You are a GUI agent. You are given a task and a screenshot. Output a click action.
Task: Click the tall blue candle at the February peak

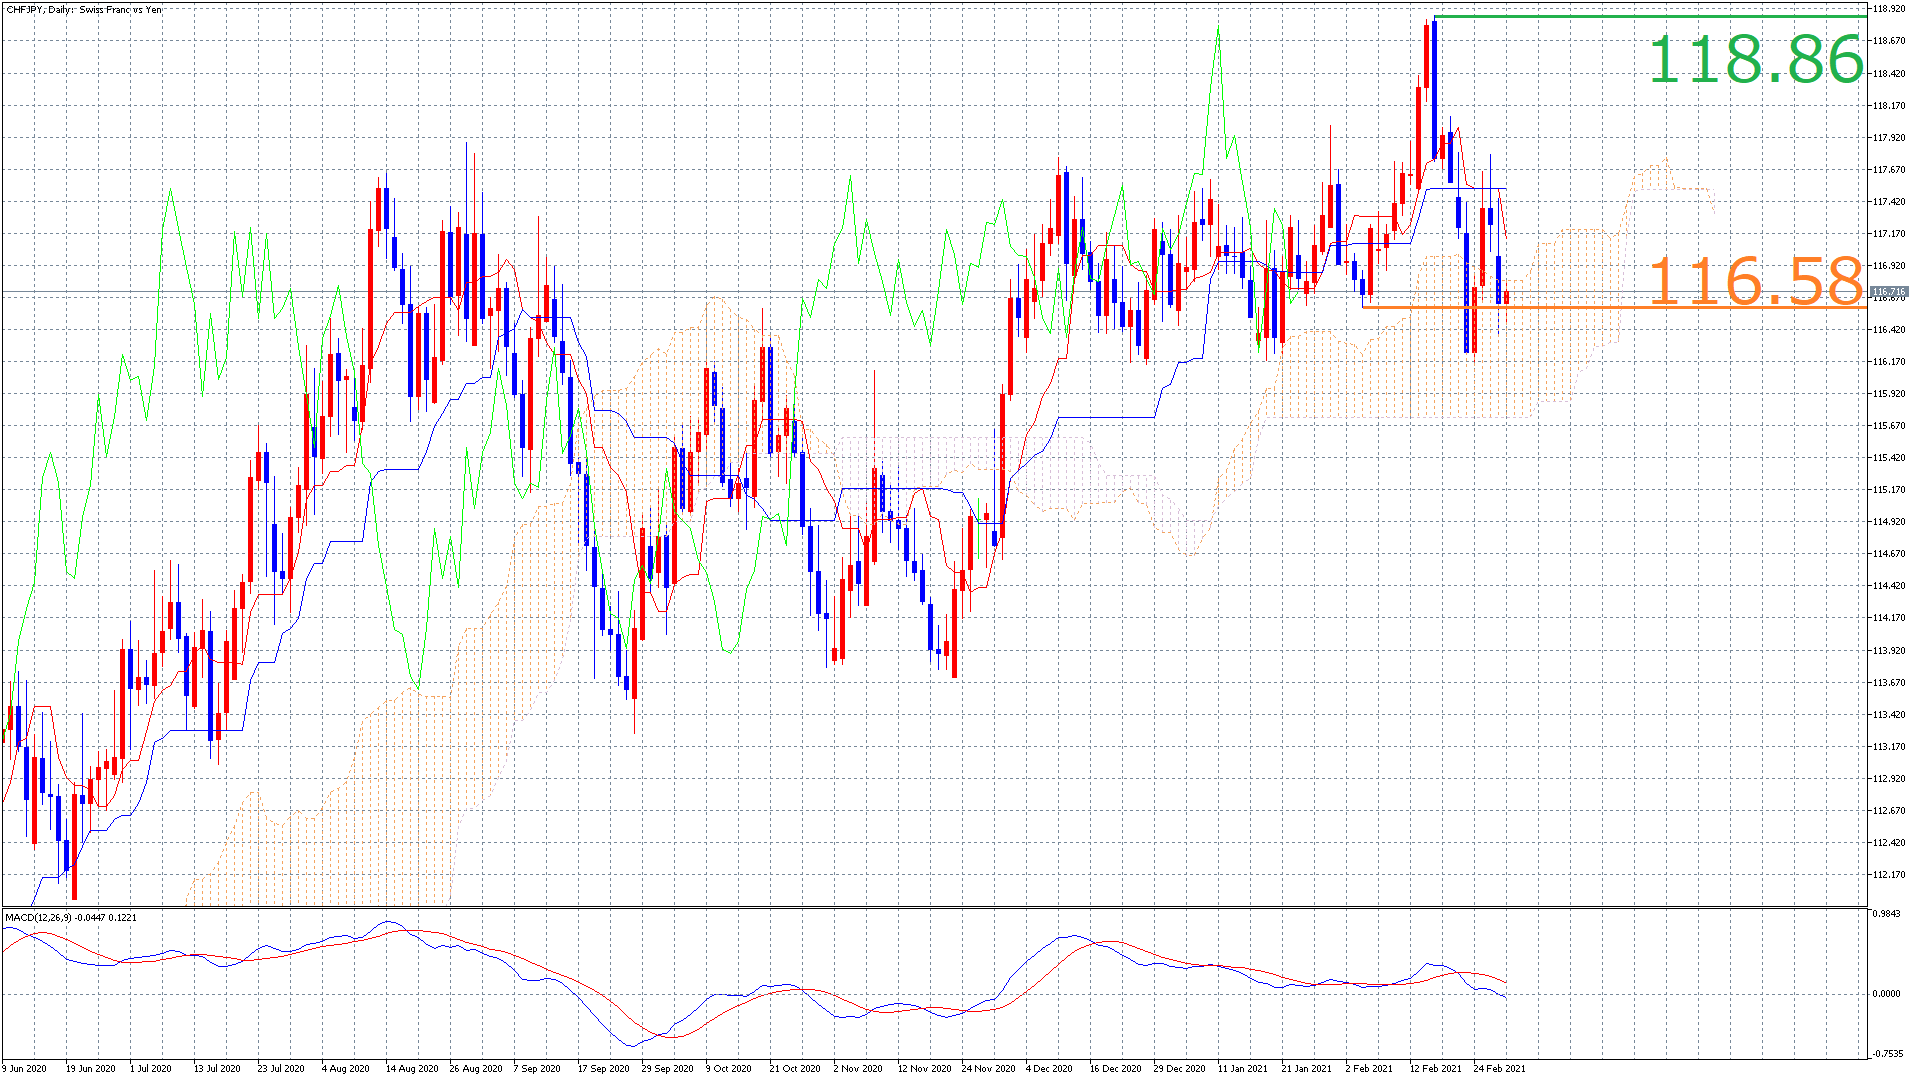[x=1434, y=90]
